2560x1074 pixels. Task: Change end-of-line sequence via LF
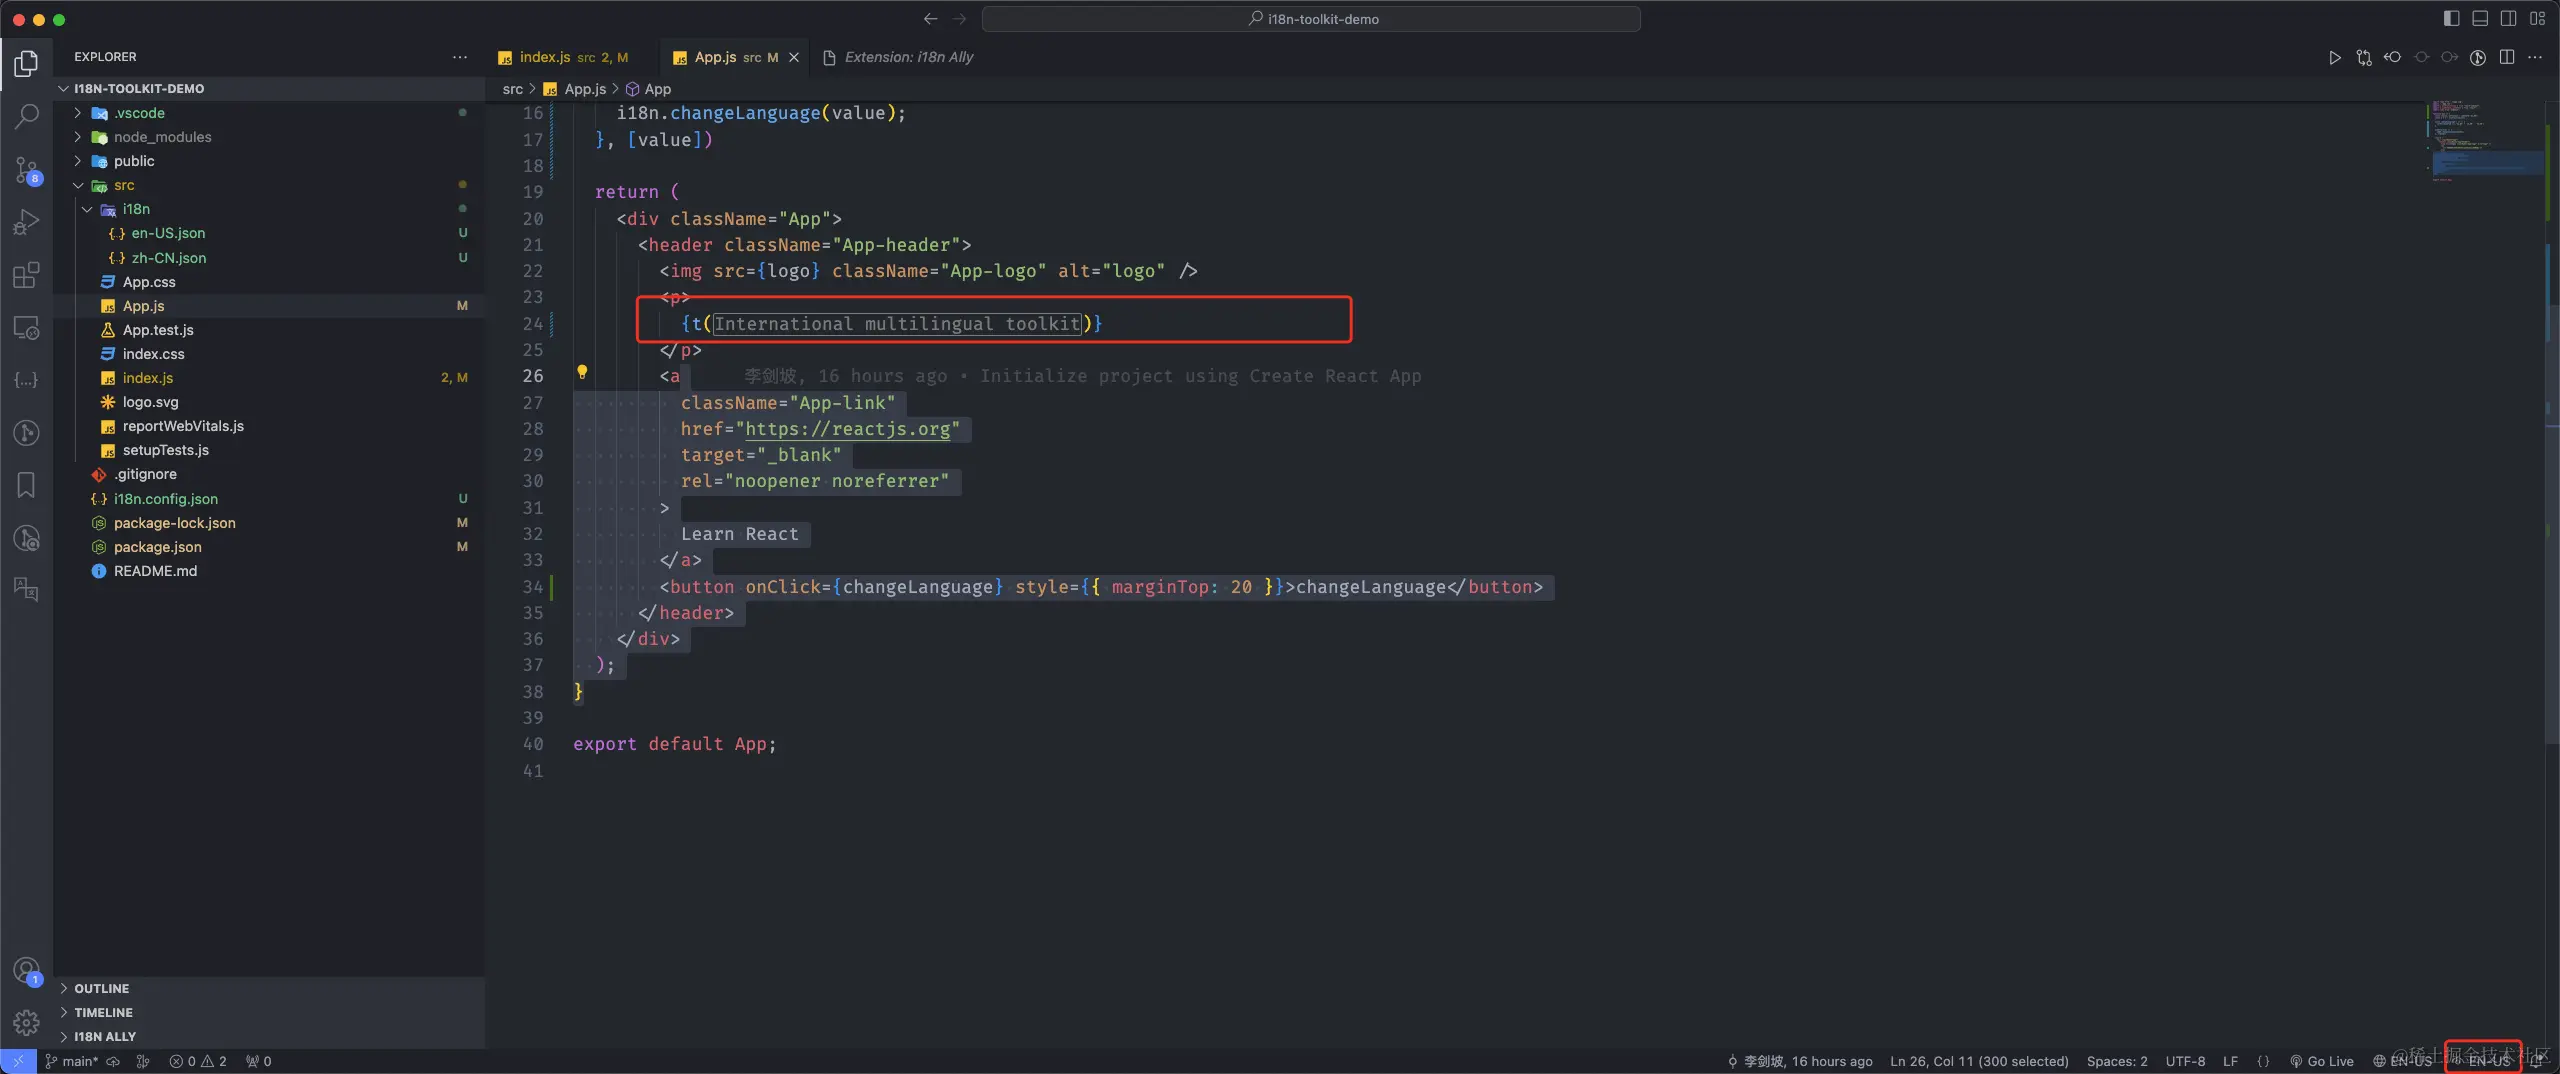(2230, 1061)
